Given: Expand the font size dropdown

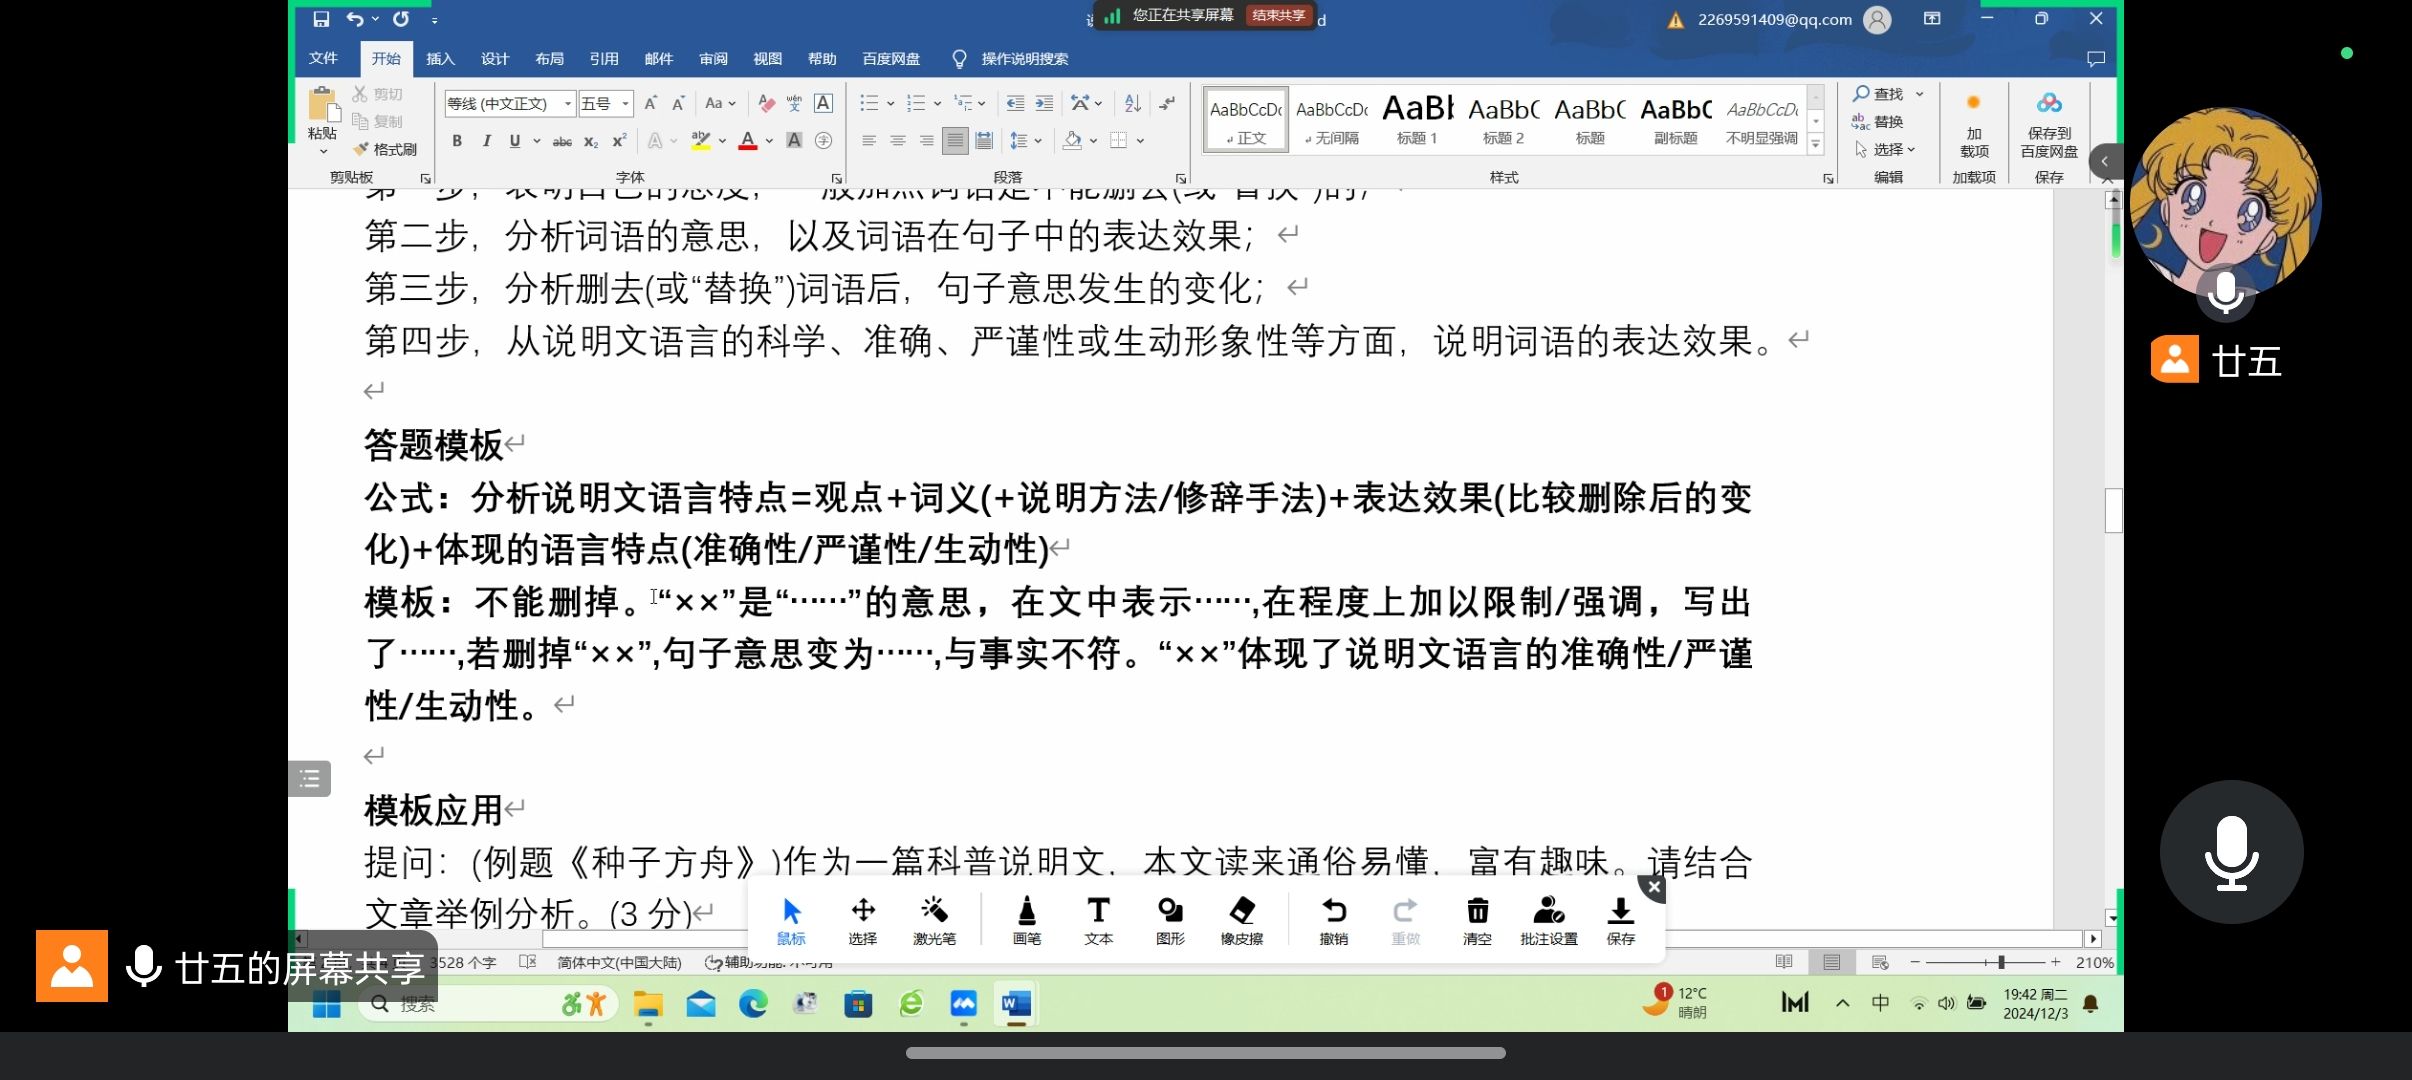Looking at the screenshot, I should tap(626, 104).
